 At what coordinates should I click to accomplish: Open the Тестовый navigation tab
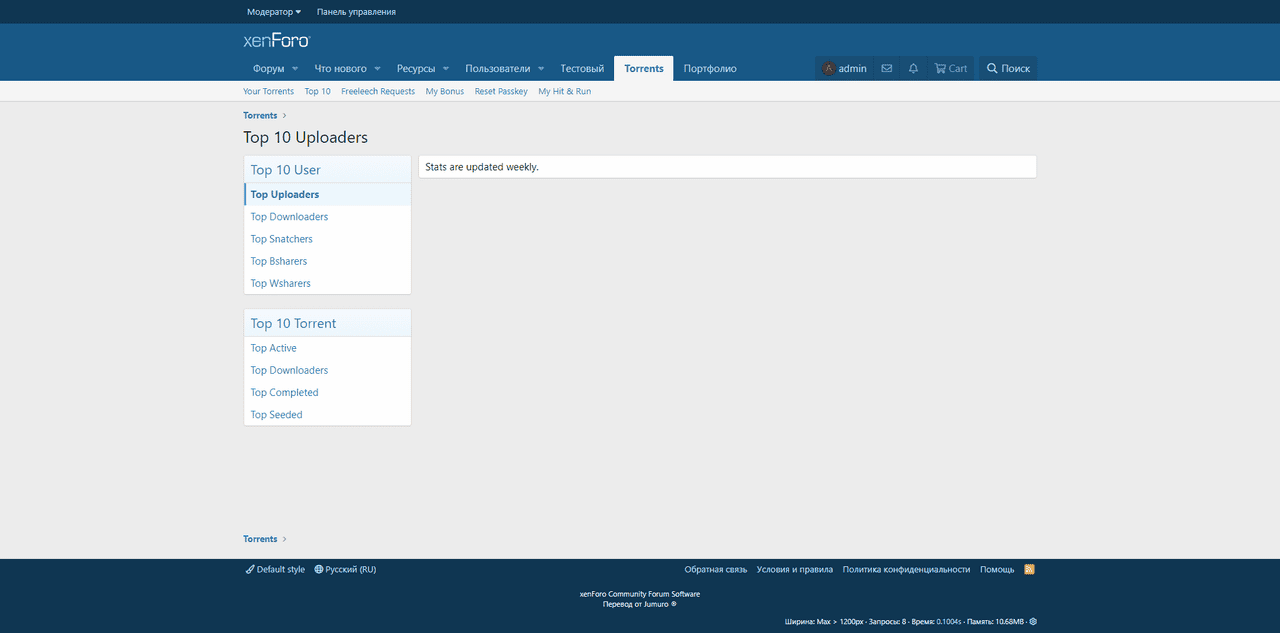[582, 69]
